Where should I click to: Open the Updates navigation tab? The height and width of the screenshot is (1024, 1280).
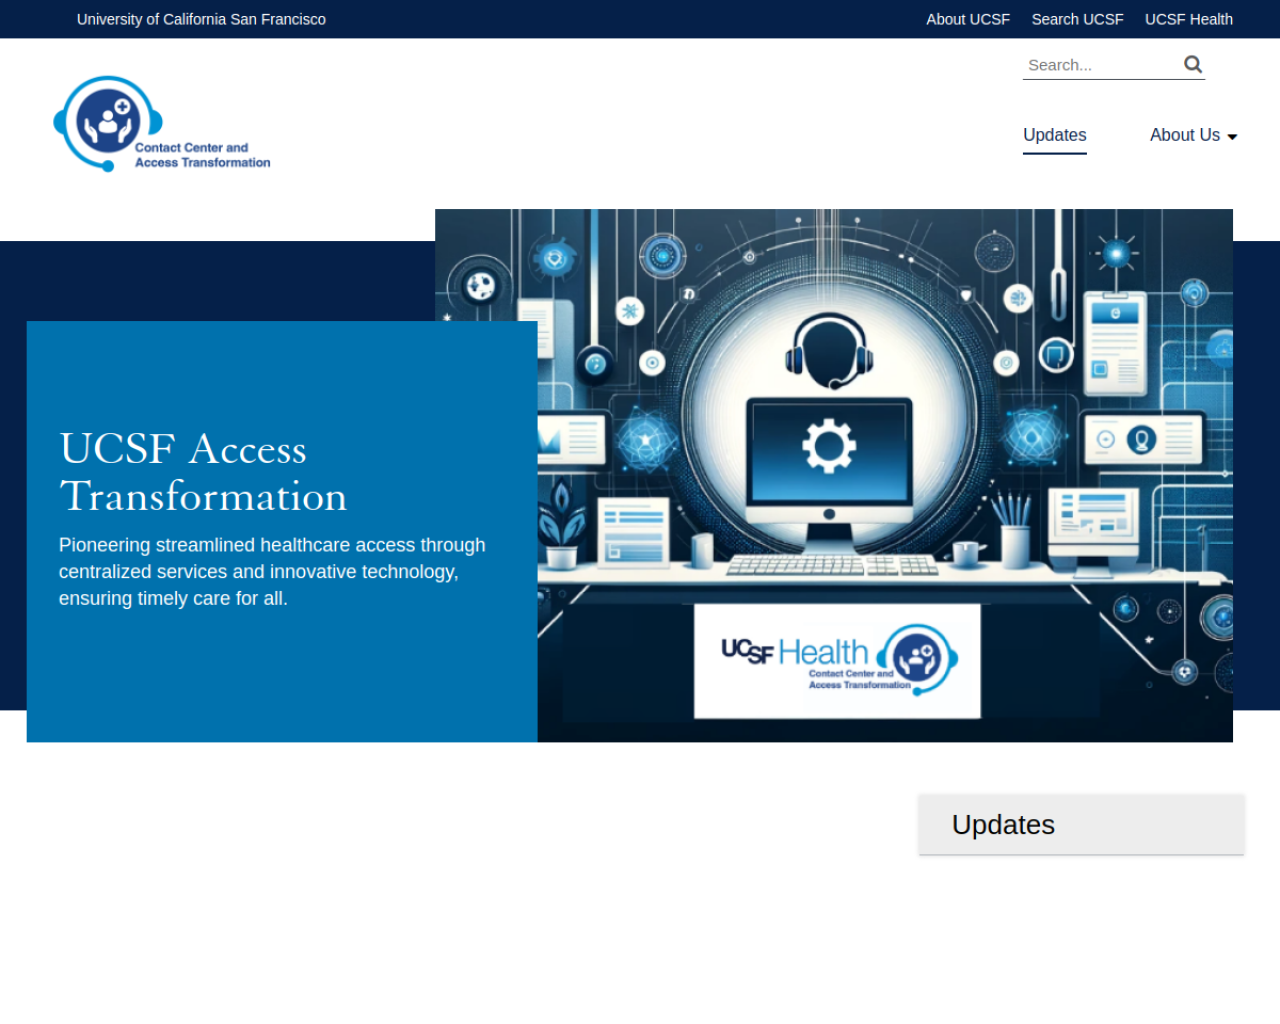(x=1054, y=135)
